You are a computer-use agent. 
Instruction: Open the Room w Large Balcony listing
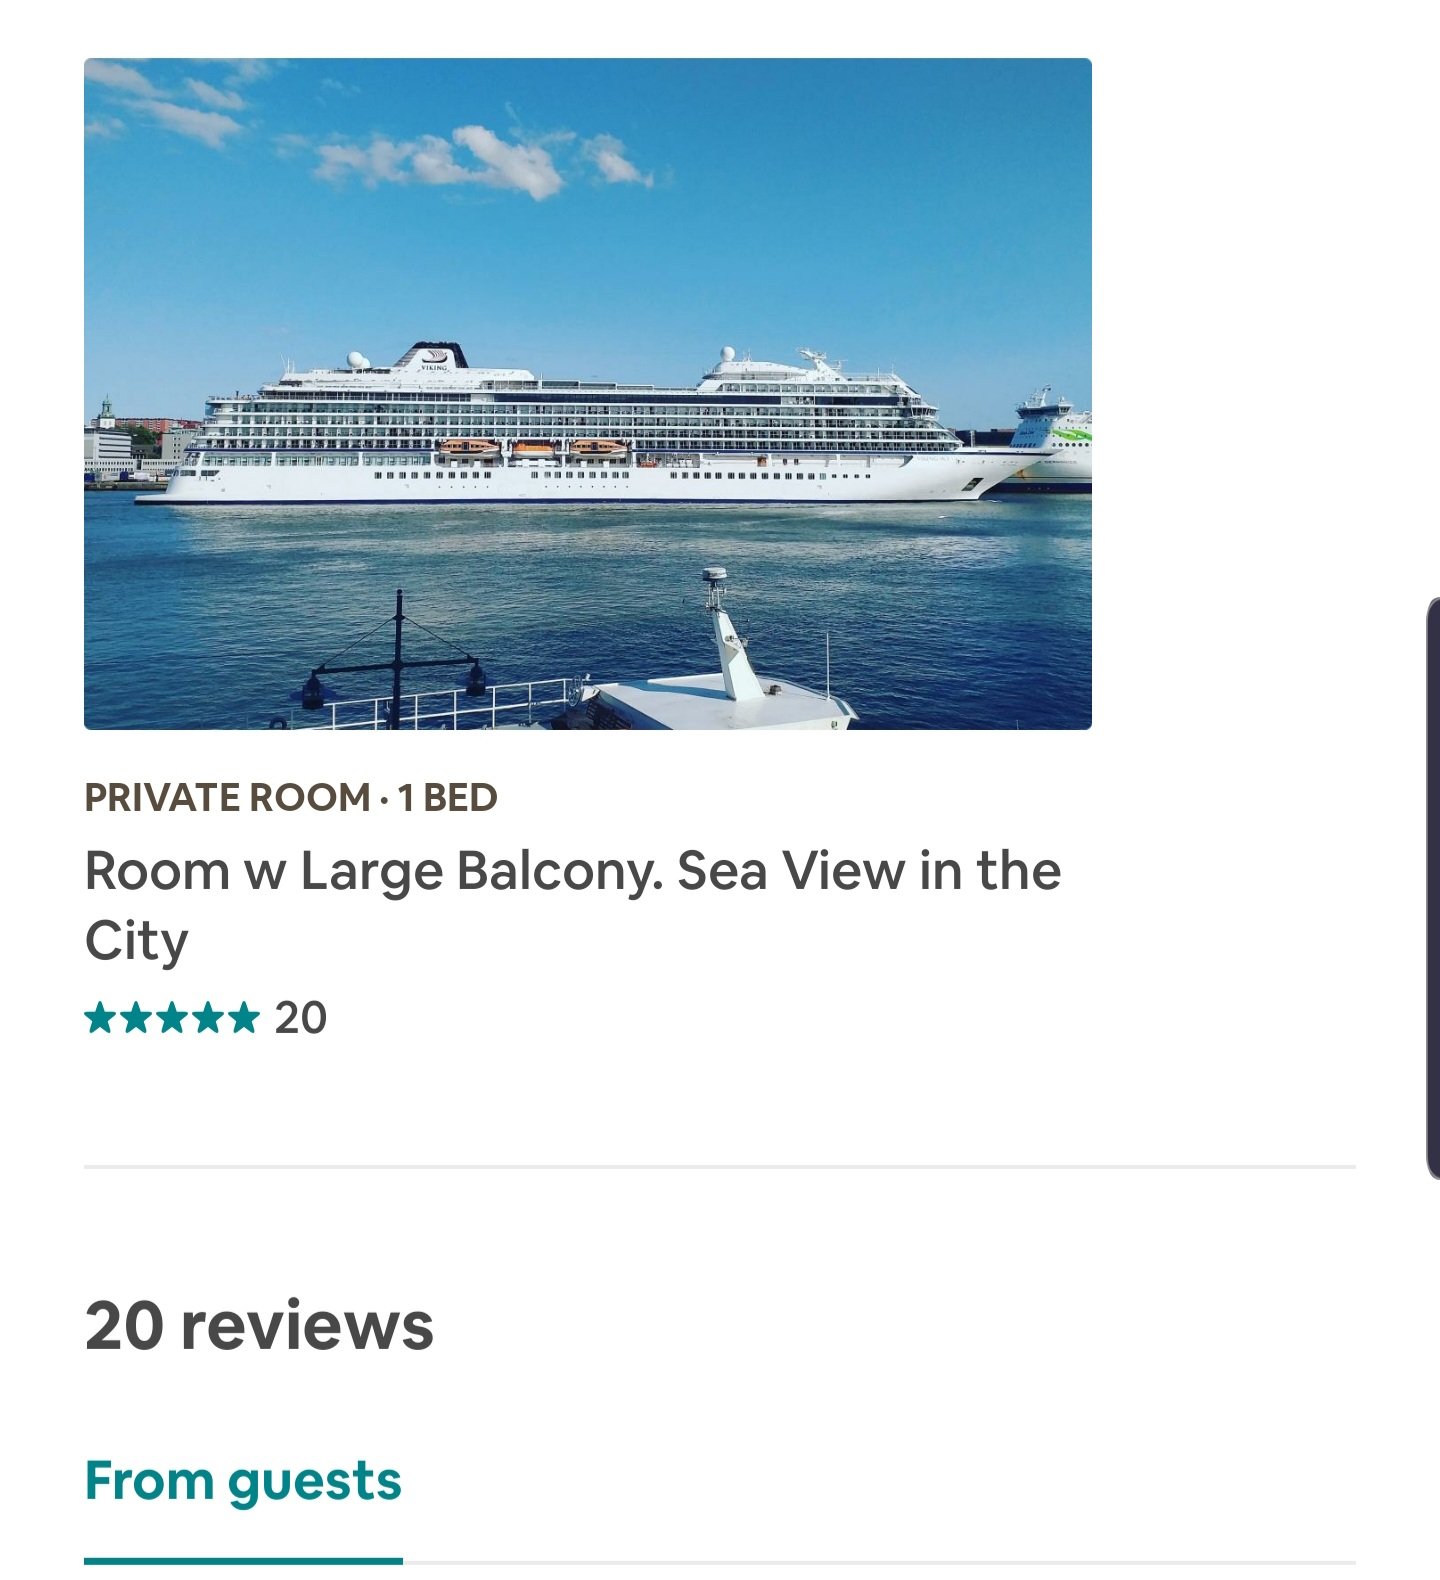(572, 871)
